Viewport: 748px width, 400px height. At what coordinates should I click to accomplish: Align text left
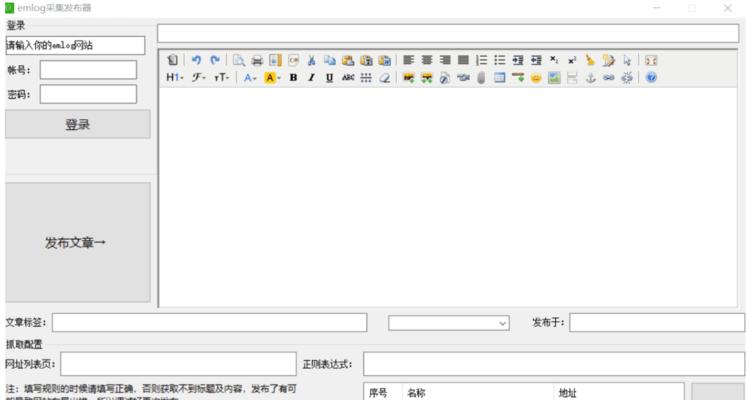tap(408, 60)
